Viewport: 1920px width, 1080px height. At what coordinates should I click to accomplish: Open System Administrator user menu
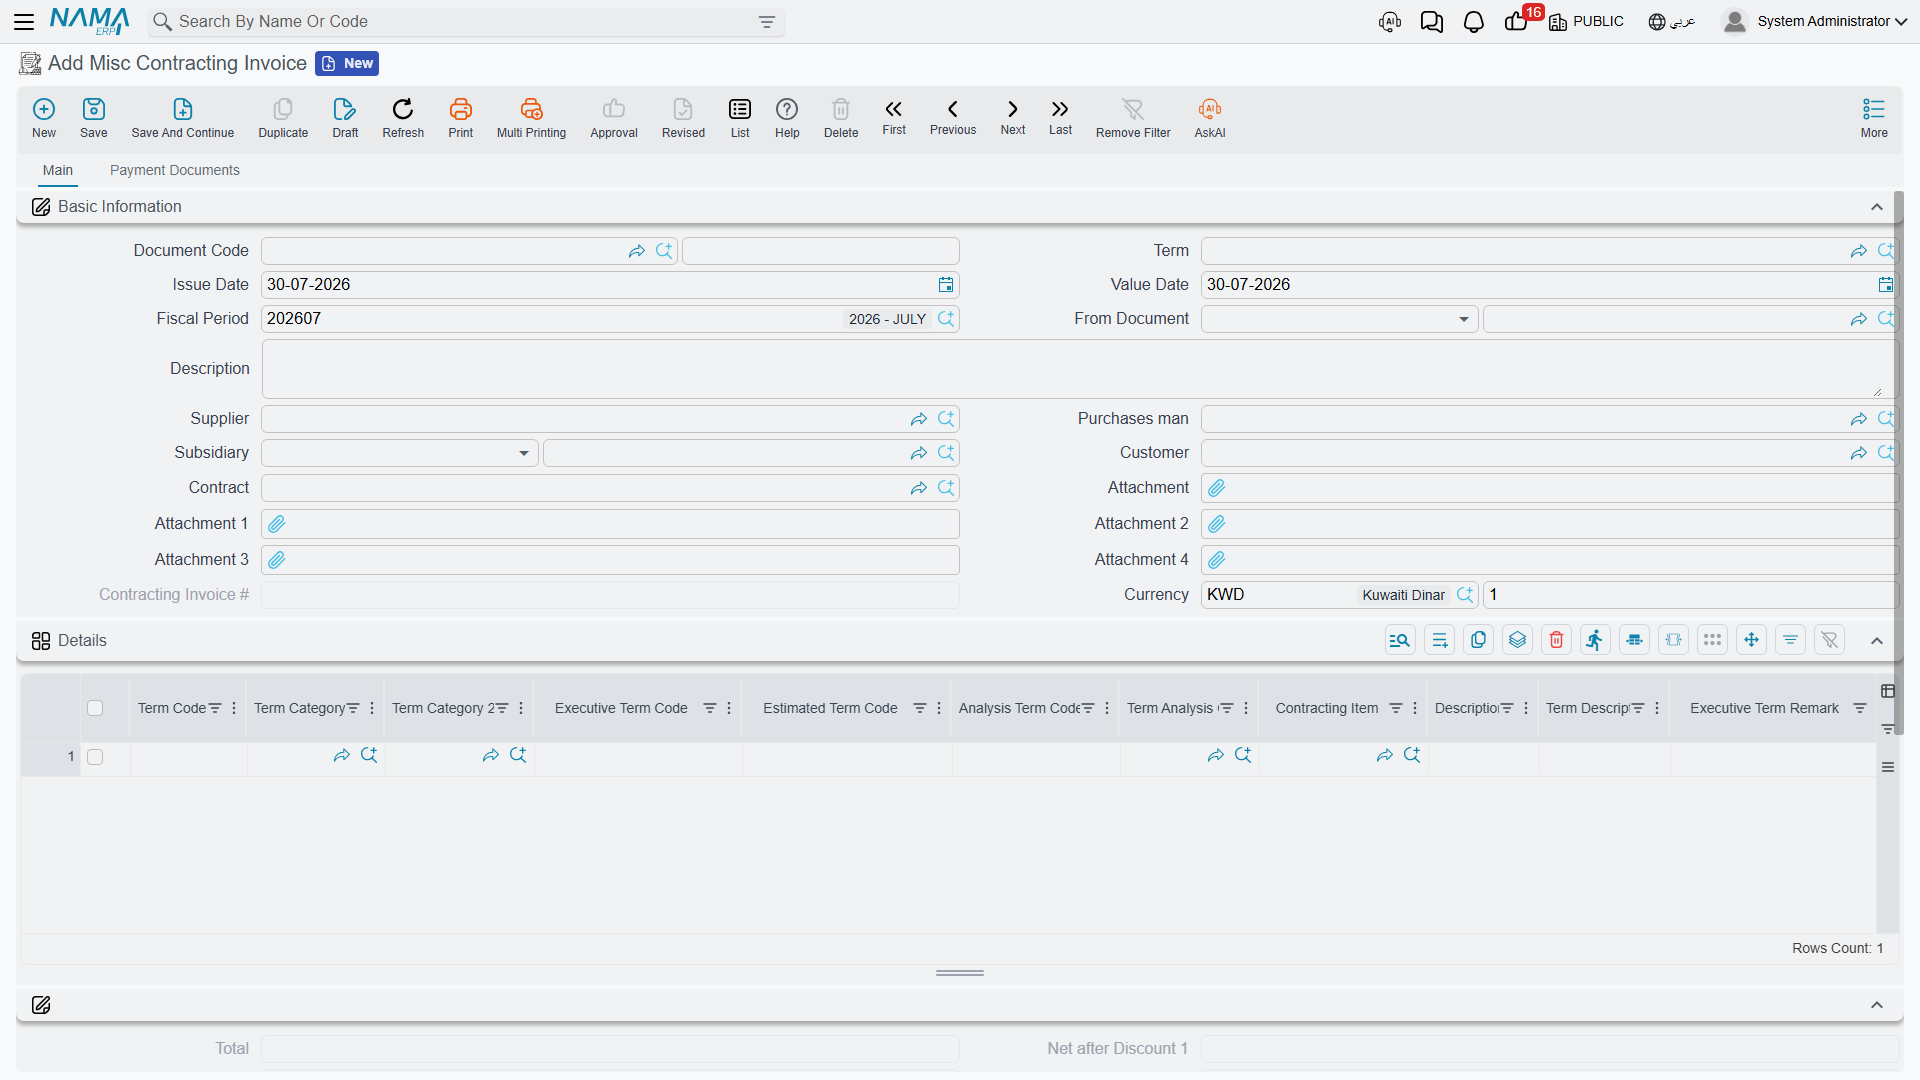pyautogui.click(x=1815, y=21)
